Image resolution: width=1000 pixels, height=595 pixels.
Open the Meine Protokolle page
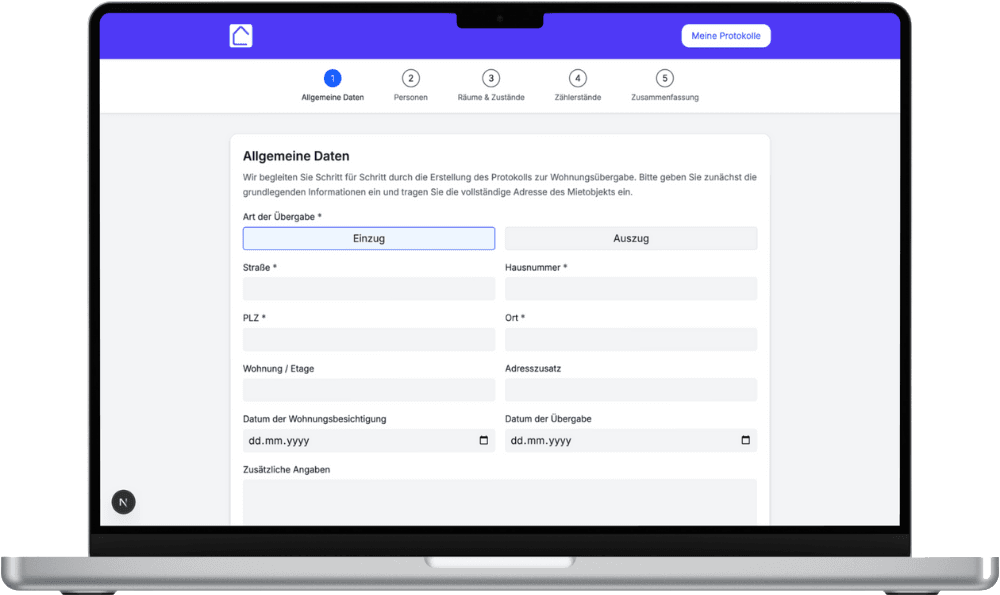(726, 36)
